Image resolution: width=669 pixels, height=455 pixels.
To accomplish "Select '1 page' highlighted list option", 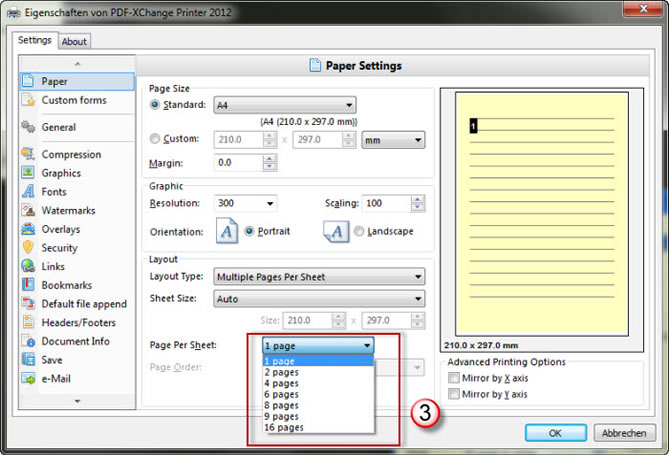I will (318, 361).
